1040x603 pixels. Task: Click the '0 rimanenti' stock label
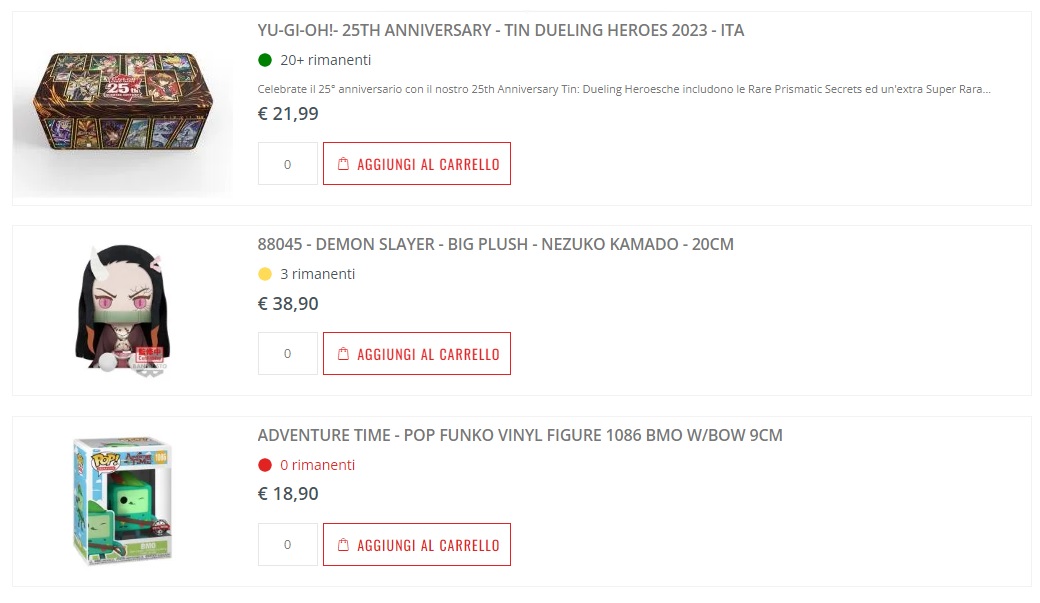click(x=317, y=465)
